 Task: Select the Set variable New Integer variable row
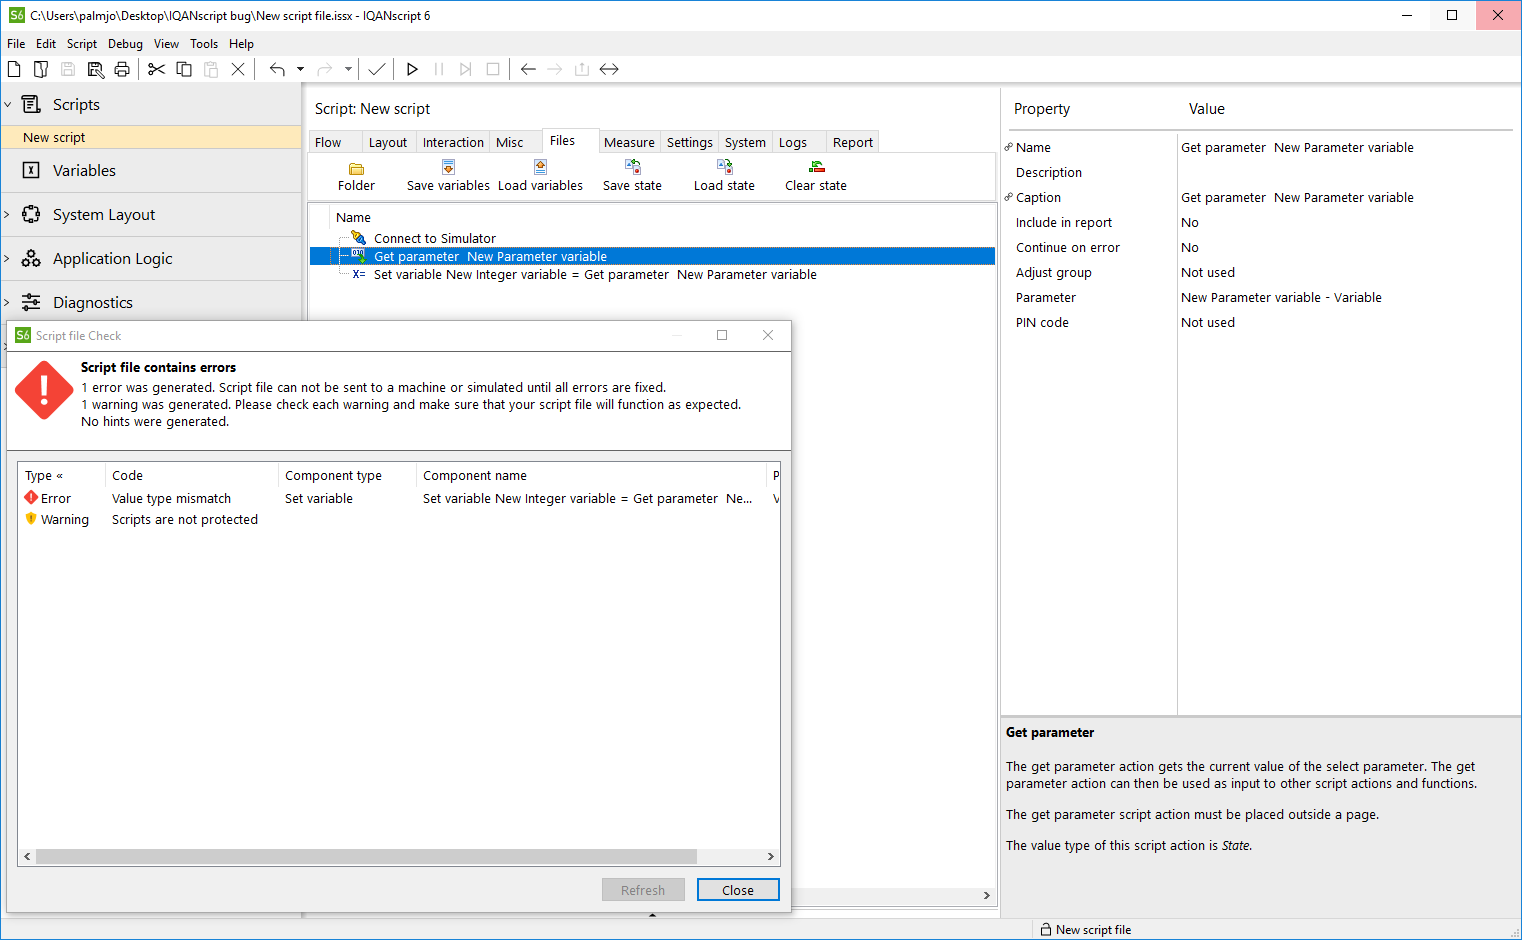652,274
